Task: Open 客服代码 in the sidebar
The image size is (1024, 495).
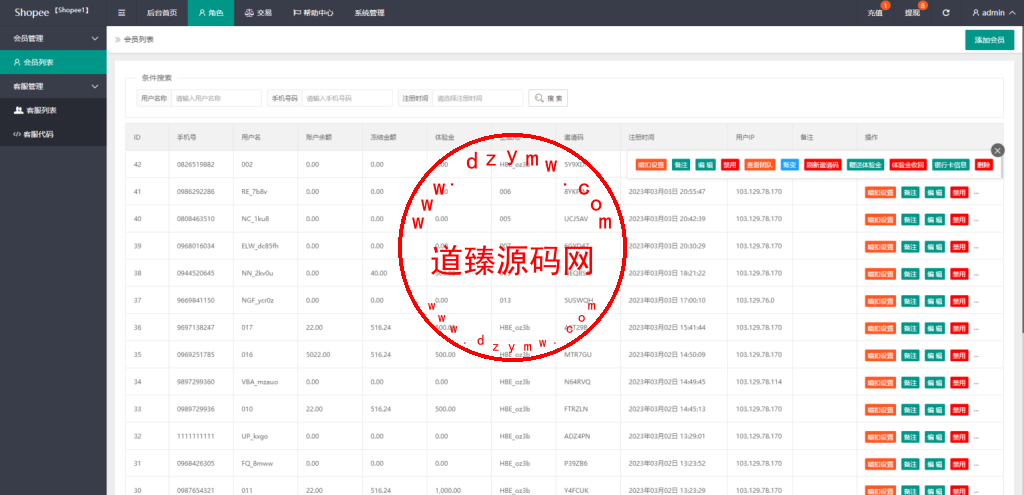Action: 54,135
